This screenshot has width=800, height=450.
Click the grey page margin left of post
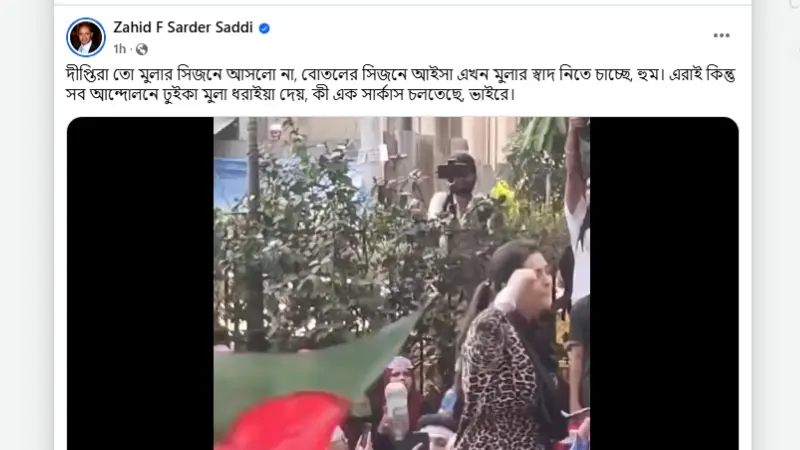click(27, 225)
